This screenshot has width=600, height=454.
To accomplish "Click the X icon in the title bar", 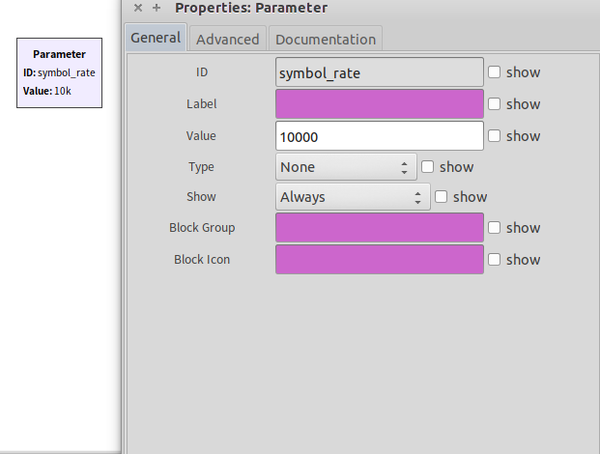I will click(138, 8).
